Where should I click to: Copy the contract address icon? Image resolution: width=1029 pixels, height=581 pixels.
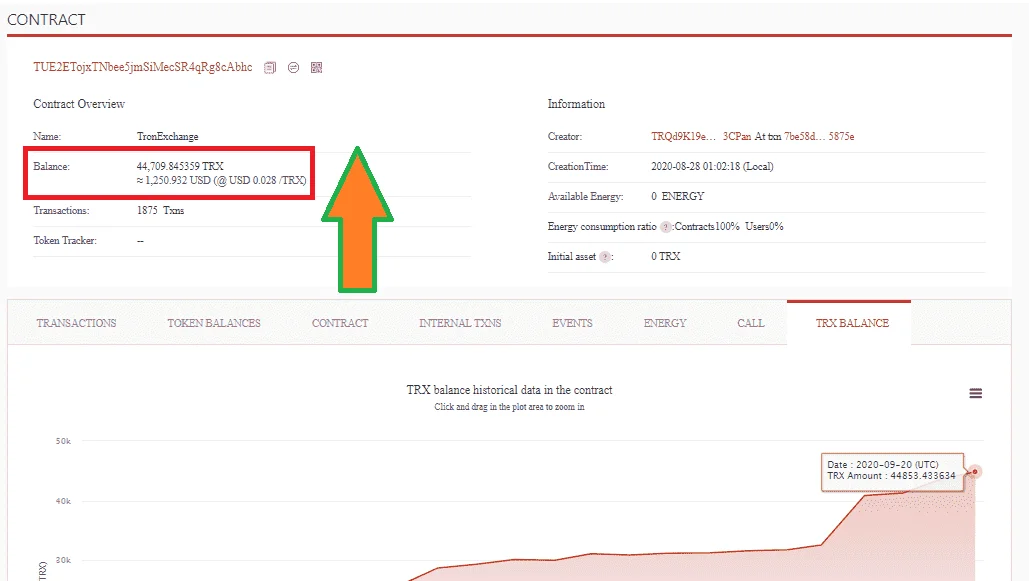(x=270, y=68)
